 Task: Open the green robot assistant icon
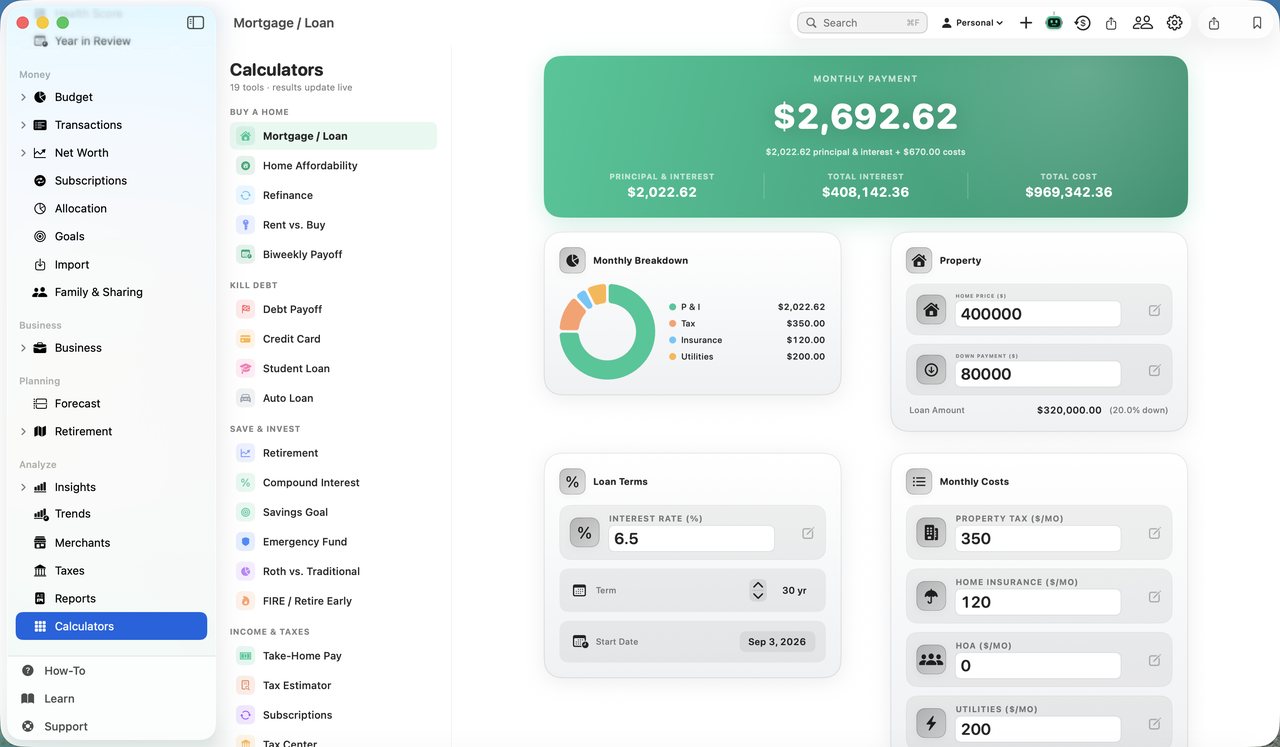tap(1054, 22)
